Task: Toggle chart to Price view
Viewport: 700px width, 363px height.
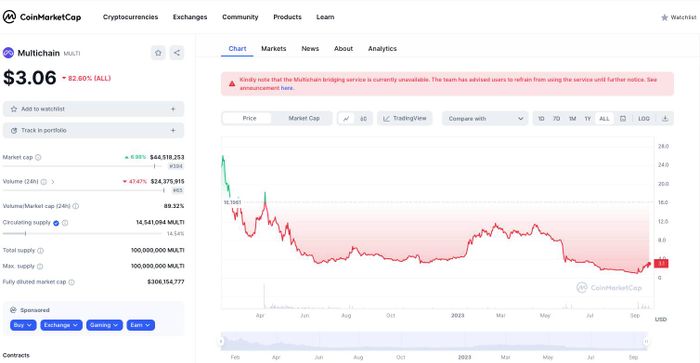Action: (x=249, y=118)
